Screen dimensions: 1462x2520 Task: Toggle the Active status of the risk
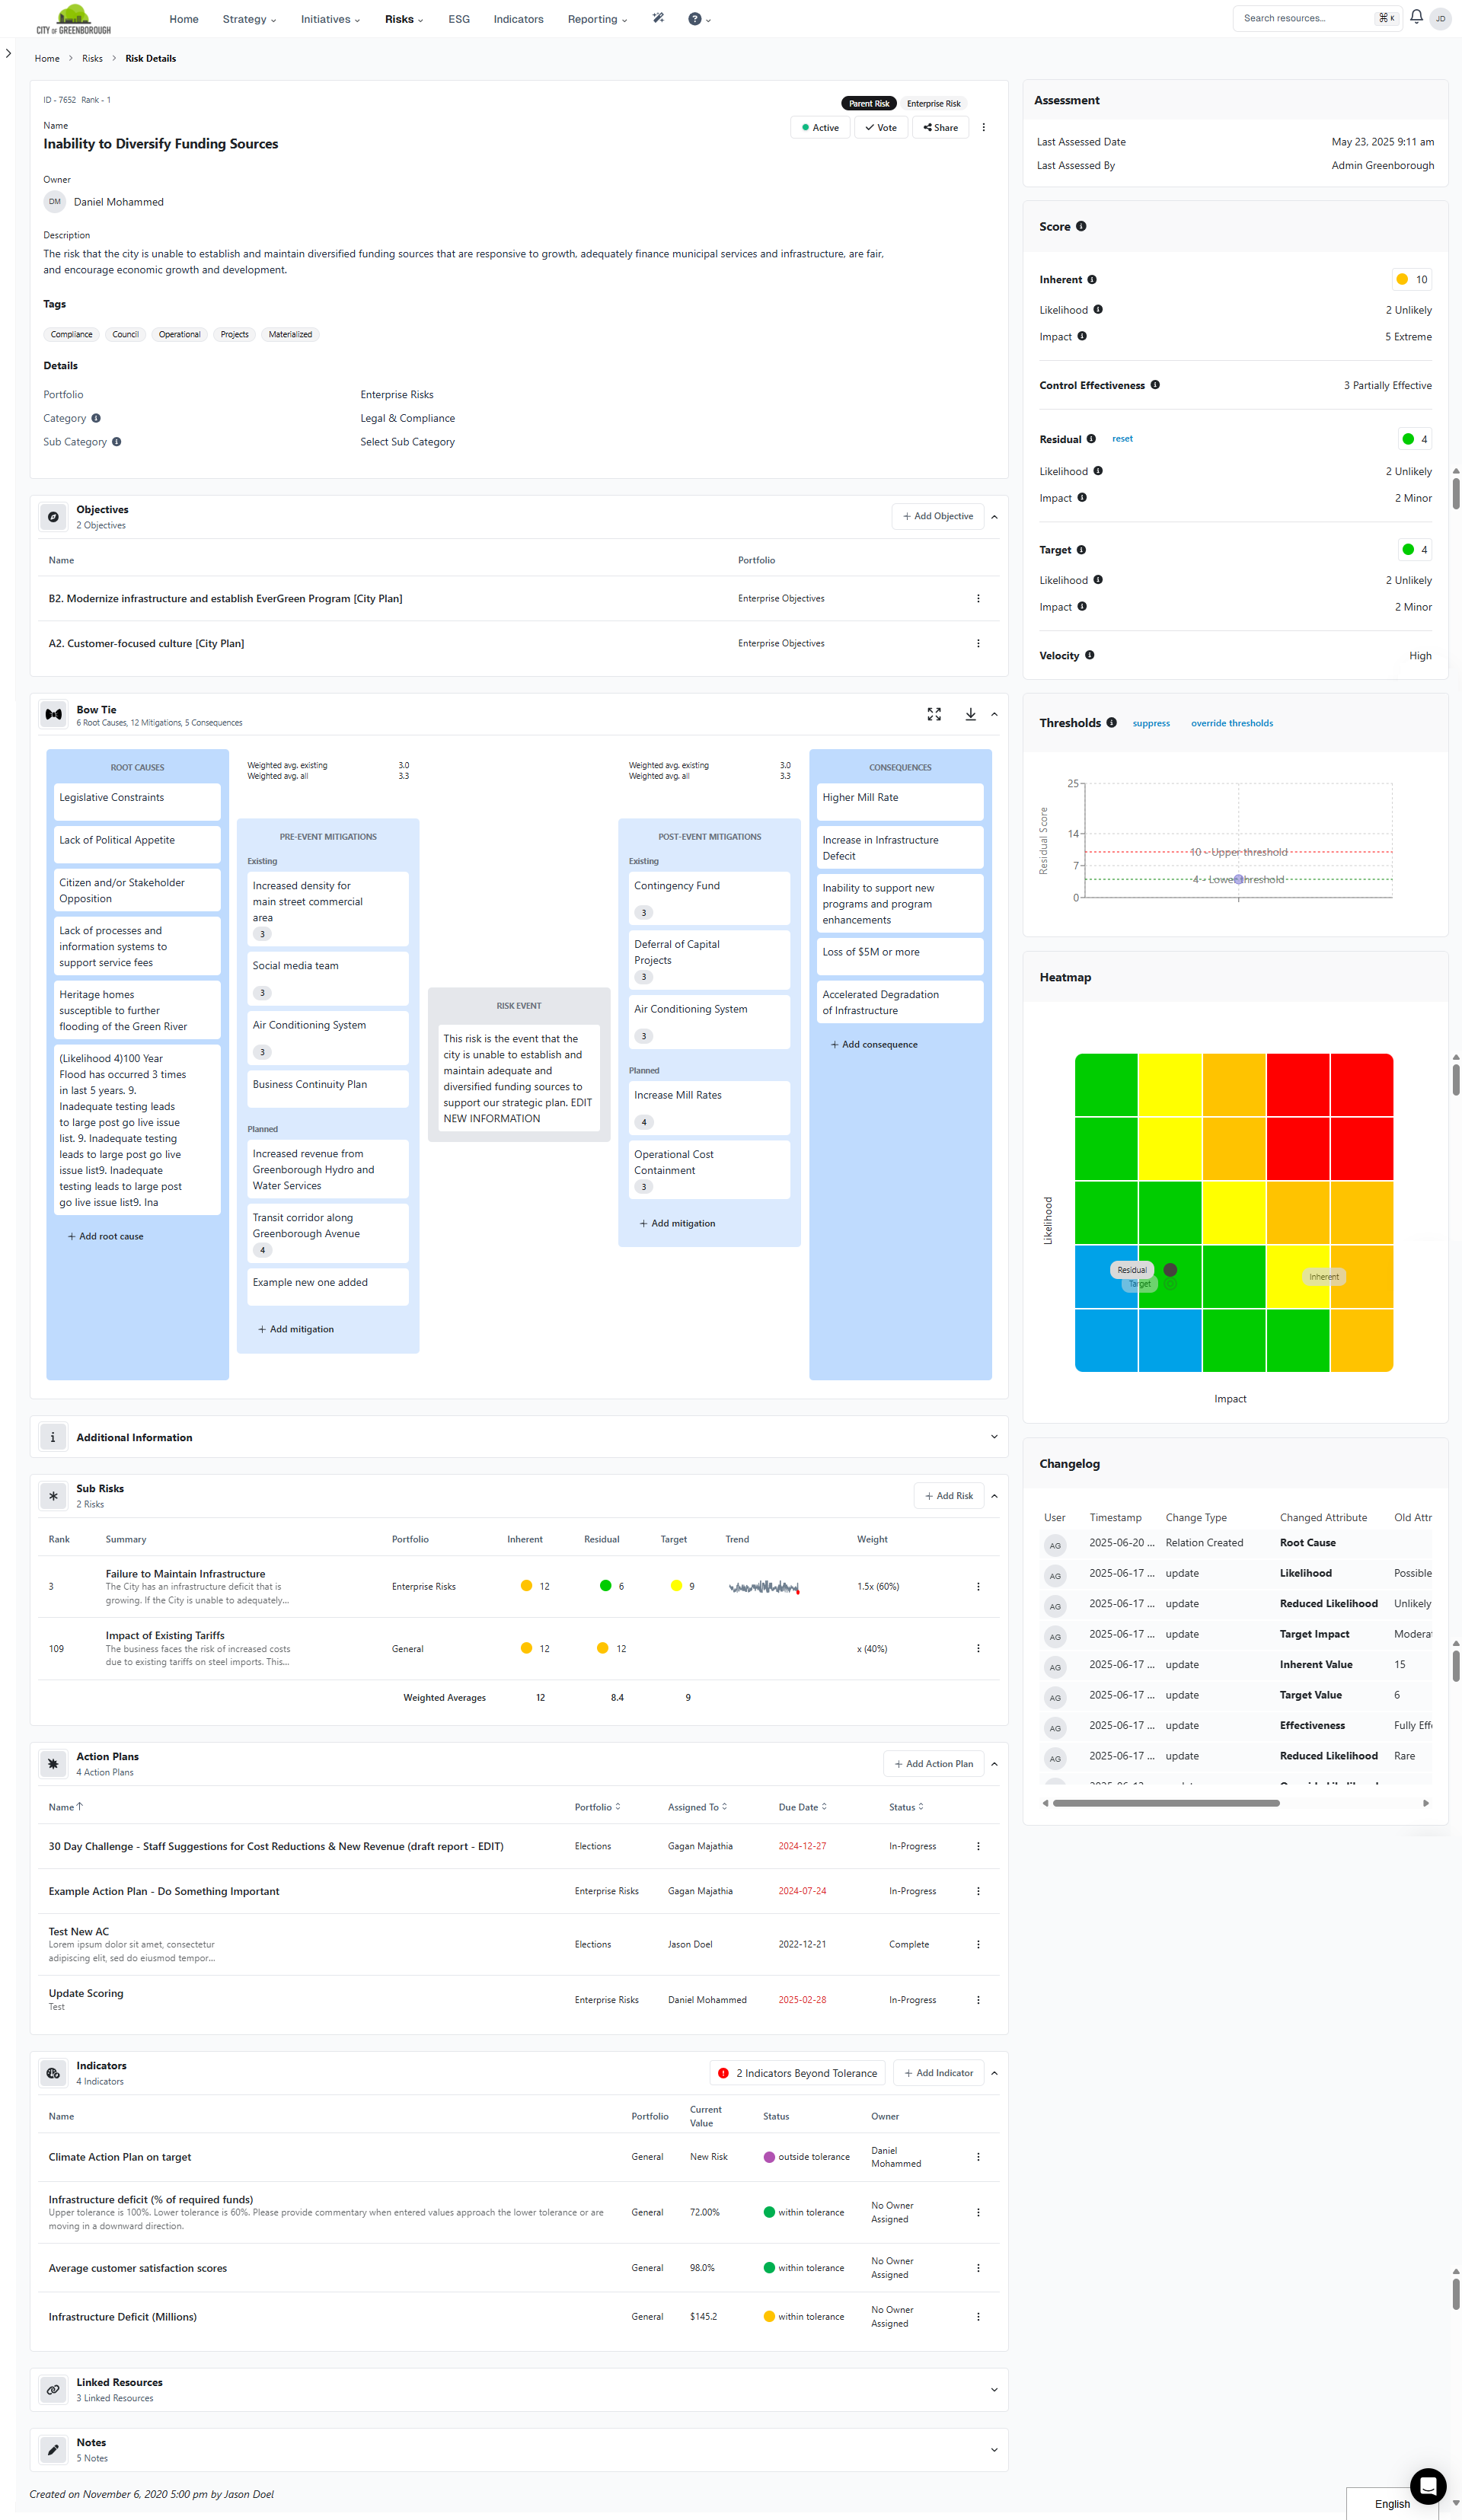point(819,127)
